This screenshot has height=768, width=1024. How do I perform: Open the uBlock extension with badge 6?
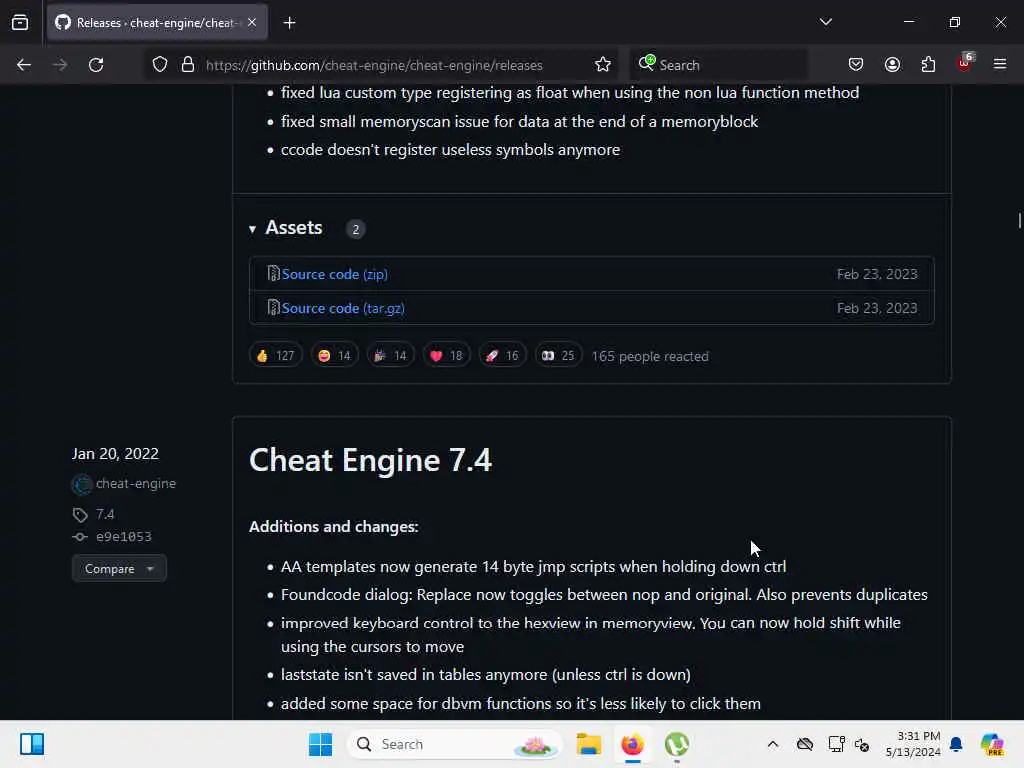(965, 63)
